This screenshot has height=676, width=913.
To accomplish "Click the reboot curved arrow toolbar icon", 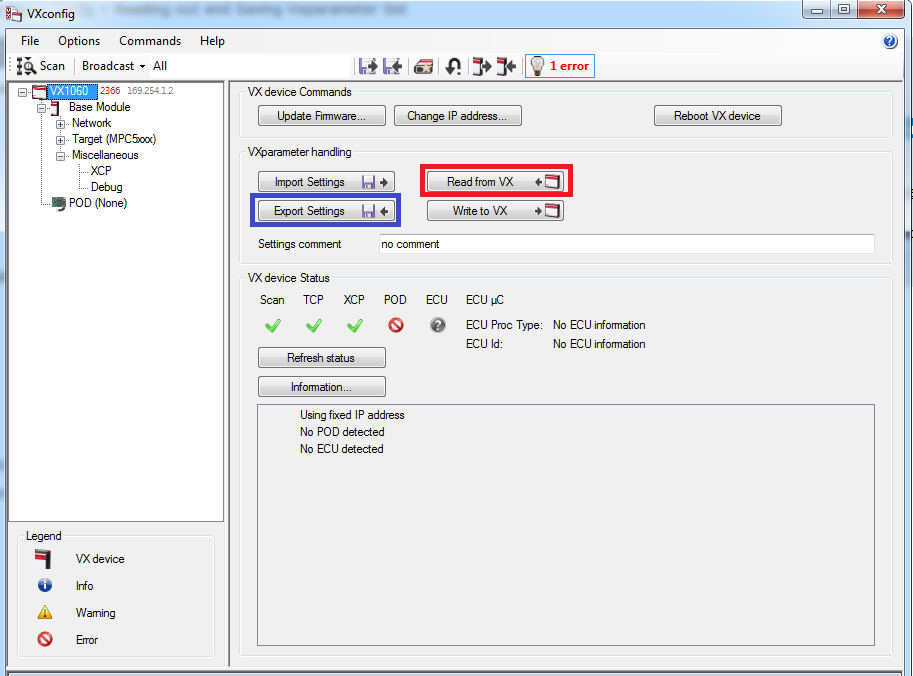I will tap(454, 66).
